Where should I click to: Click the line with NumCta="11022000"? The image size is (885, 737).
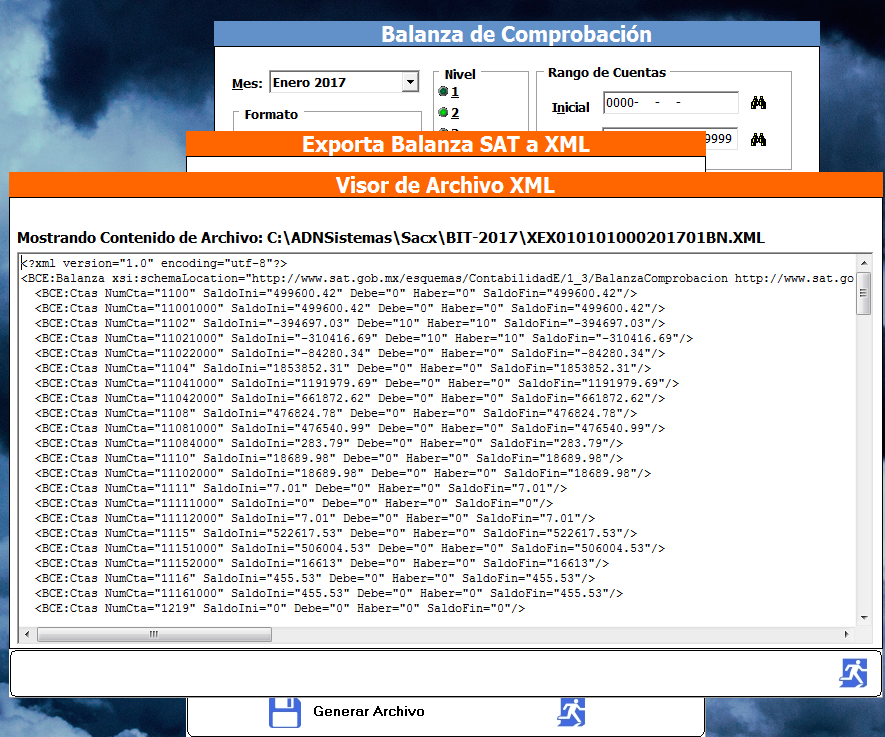pos(350,353)
